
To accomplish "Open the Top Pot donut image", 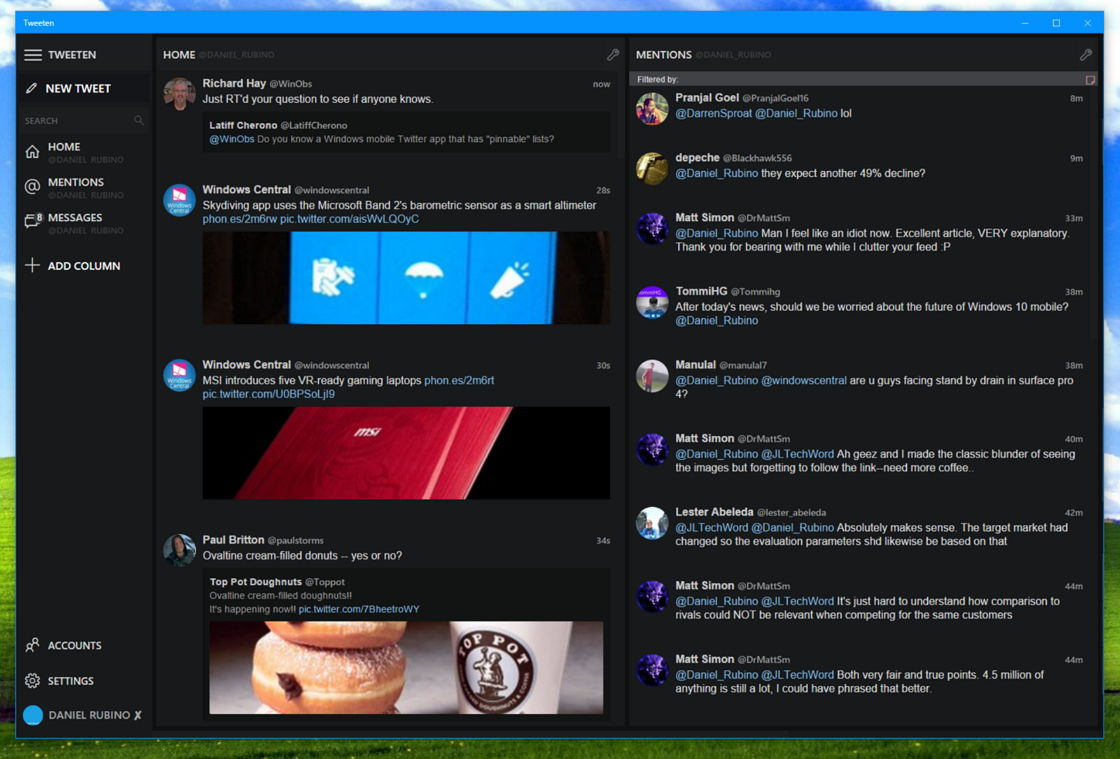I will (406, 668).
